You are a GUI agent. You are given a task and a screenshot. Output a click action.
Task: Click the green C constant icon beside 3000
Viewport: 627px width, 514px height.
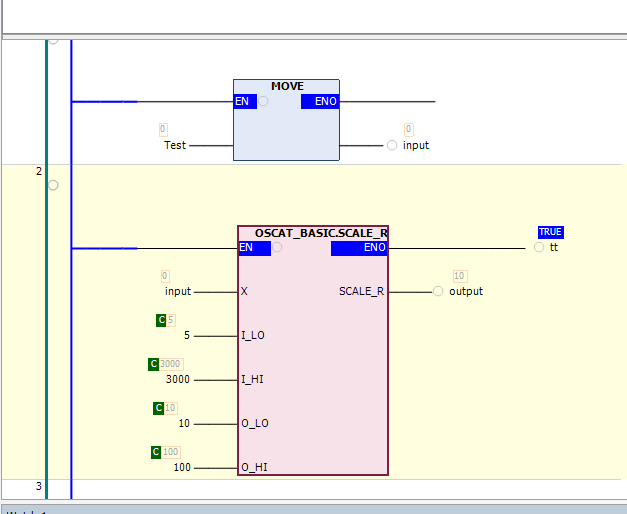point(154,364)
